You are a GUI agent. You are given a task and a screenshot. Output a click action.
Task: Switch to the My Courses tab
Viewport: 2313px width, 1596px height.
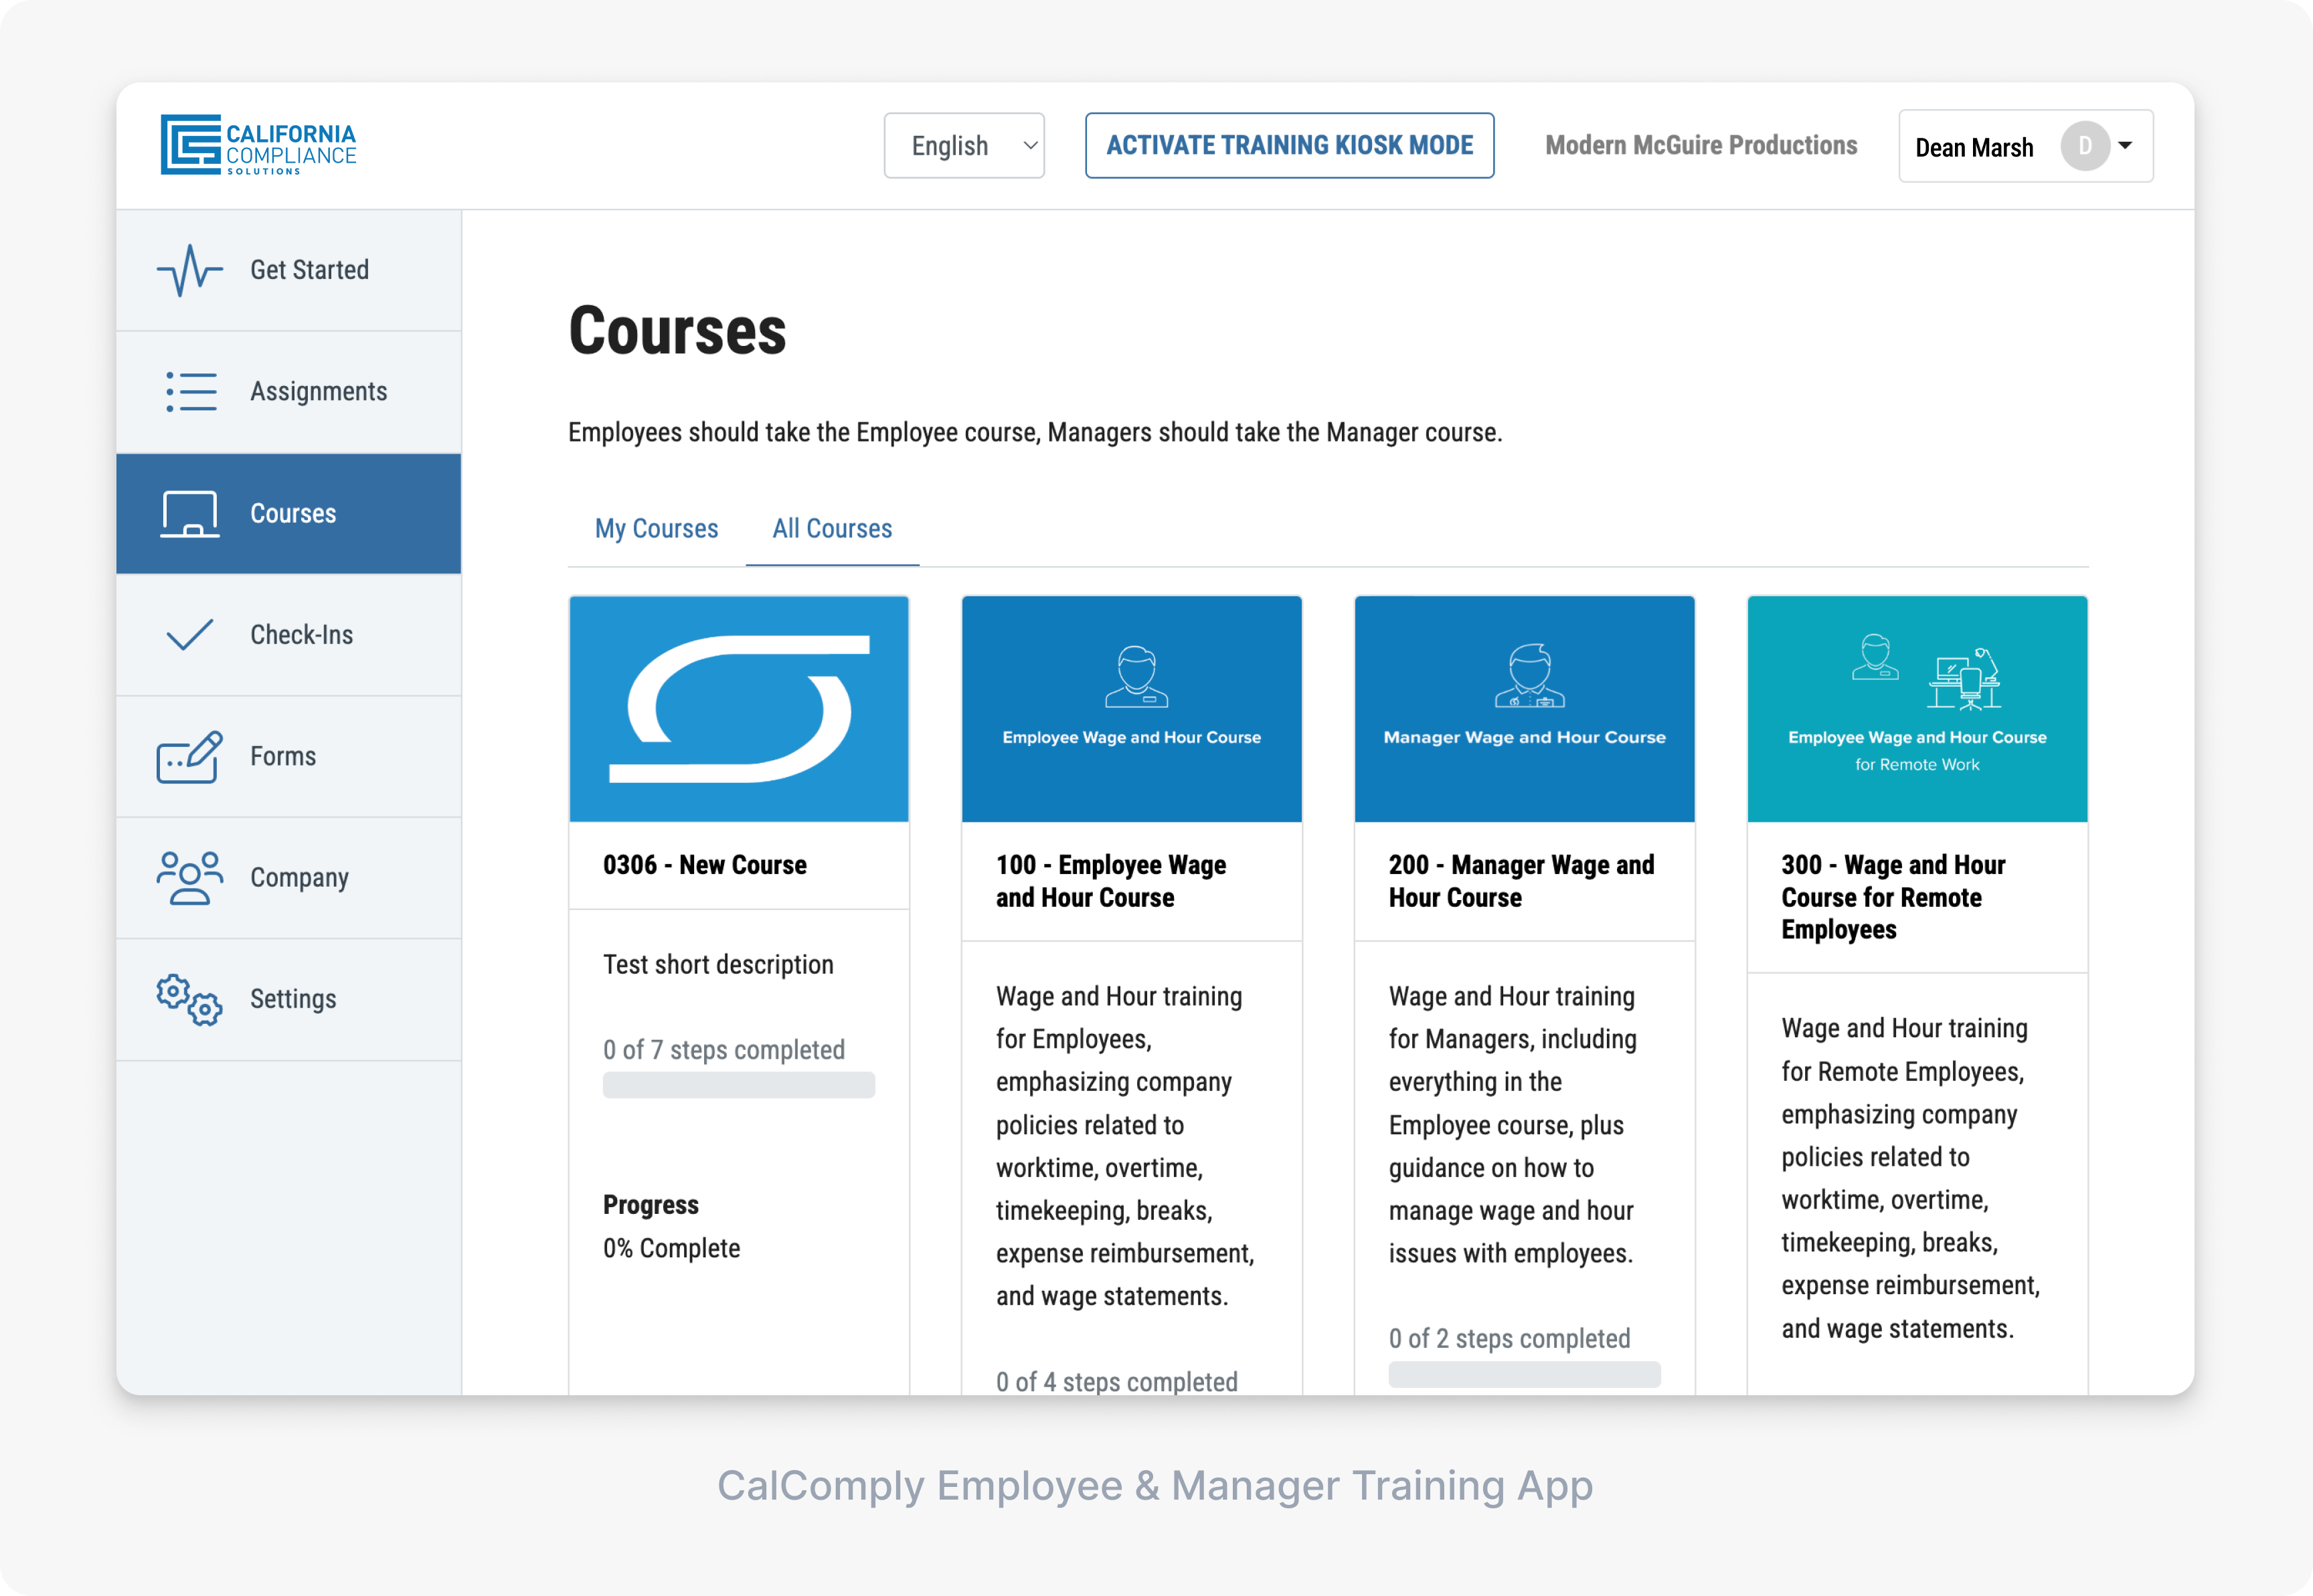(656, 529)
